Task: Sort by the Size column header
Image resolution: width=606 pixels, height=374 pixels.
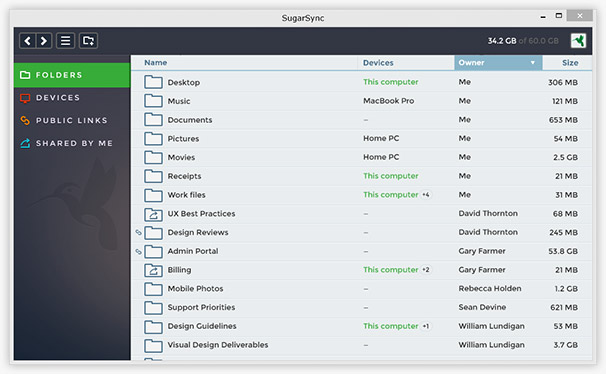Action: click(570, 63)
